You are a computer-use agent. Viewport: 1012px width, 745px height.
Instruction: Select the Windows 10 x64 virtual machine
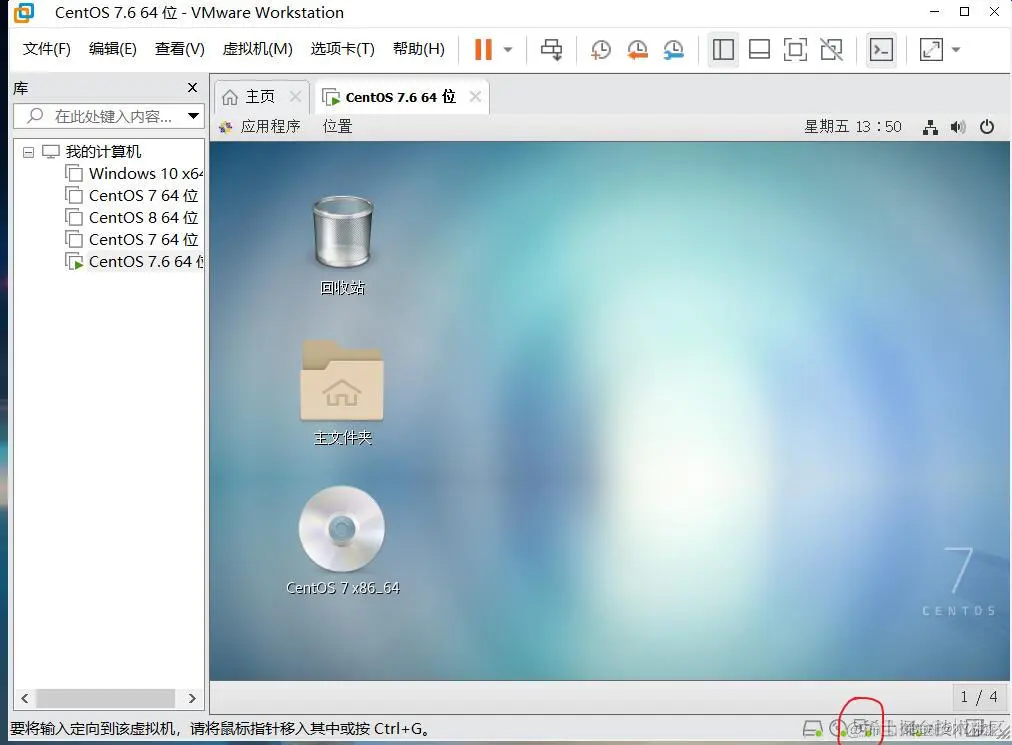click(145, 174)
